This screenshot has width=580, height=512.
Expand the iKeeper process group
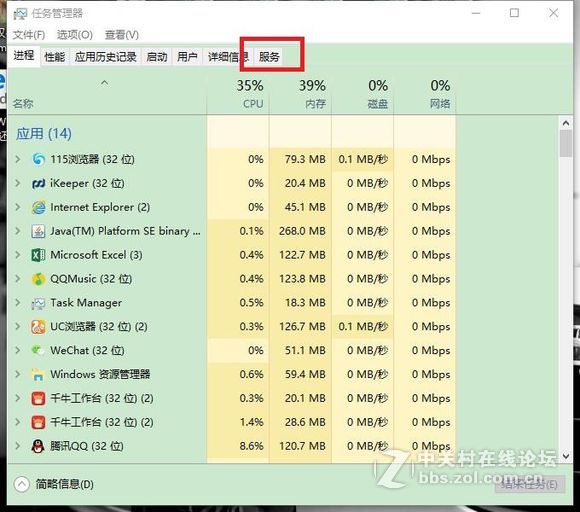17,183
